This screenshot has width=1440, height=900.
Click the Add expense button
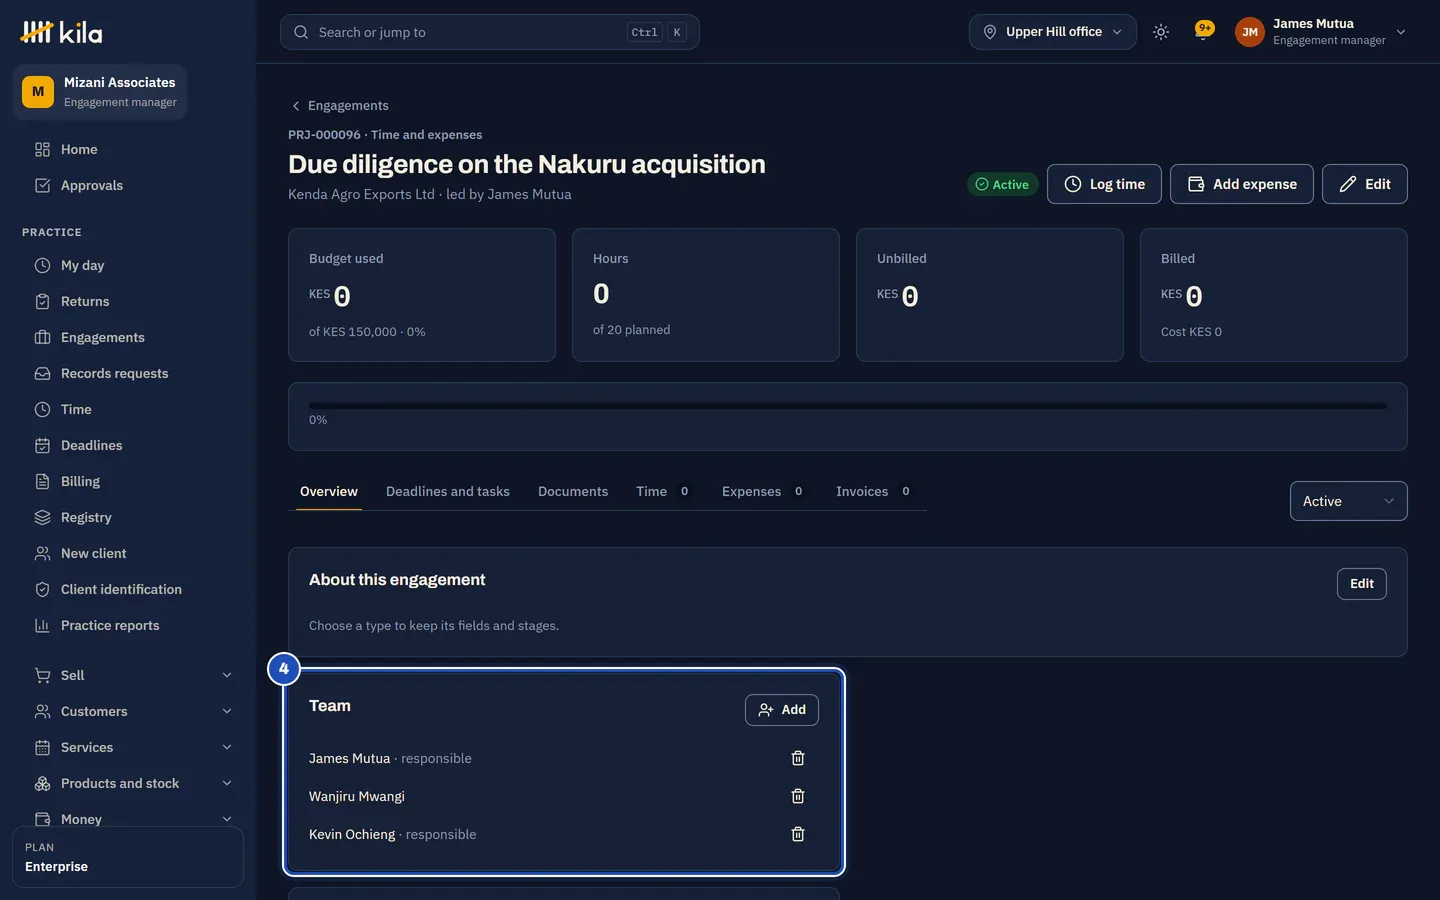1242,184
